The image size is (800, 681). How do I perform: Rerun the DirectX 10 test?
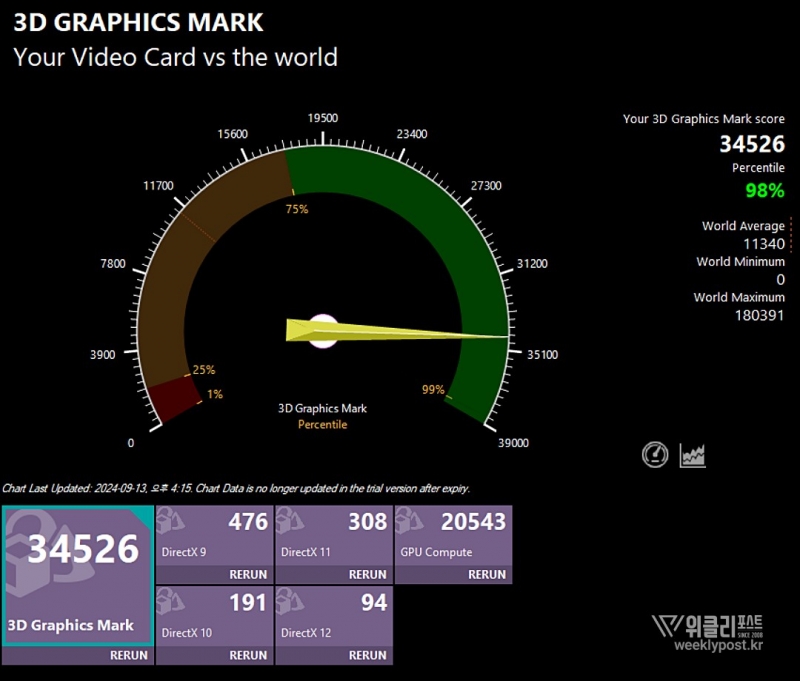click(x=248, y=655)
